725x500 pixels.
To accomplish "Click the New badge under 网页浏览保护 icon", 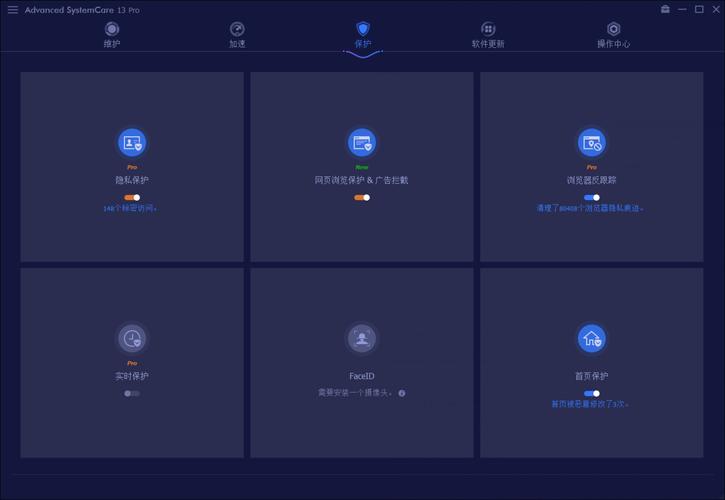I will point(362,167).
